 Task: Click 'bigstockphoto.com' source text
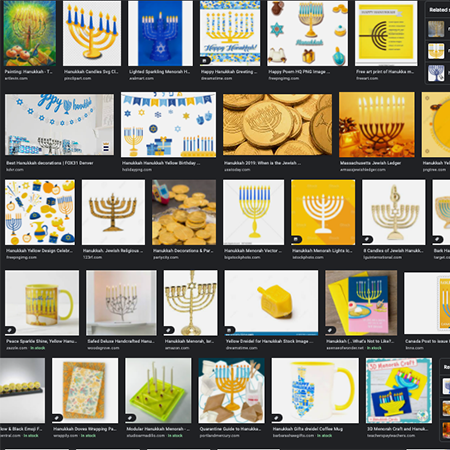tap(242, 257)
